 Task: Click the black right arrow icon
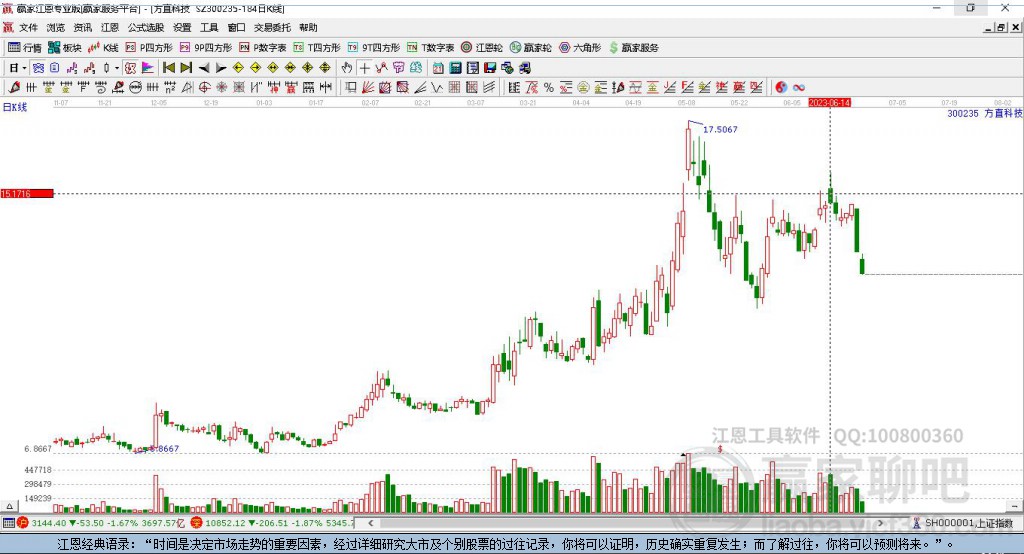(x=221, y=68)
